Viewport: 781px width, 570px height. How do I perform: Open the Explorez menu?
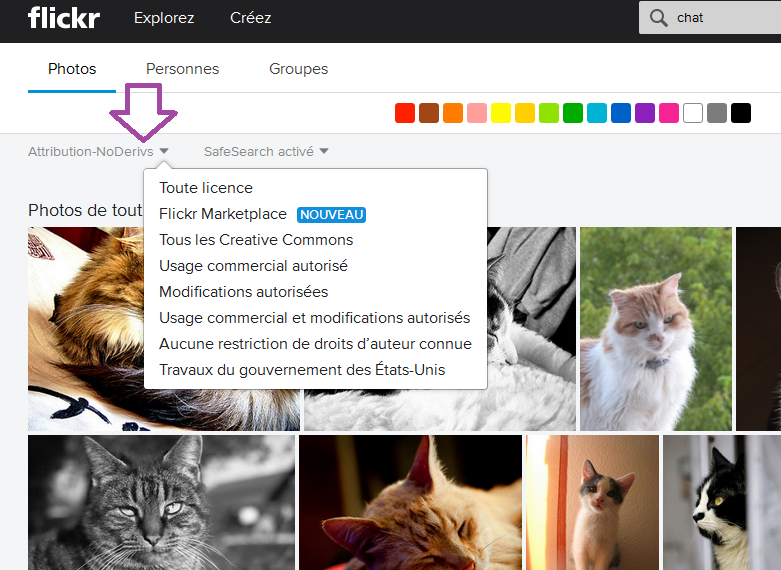164,18
